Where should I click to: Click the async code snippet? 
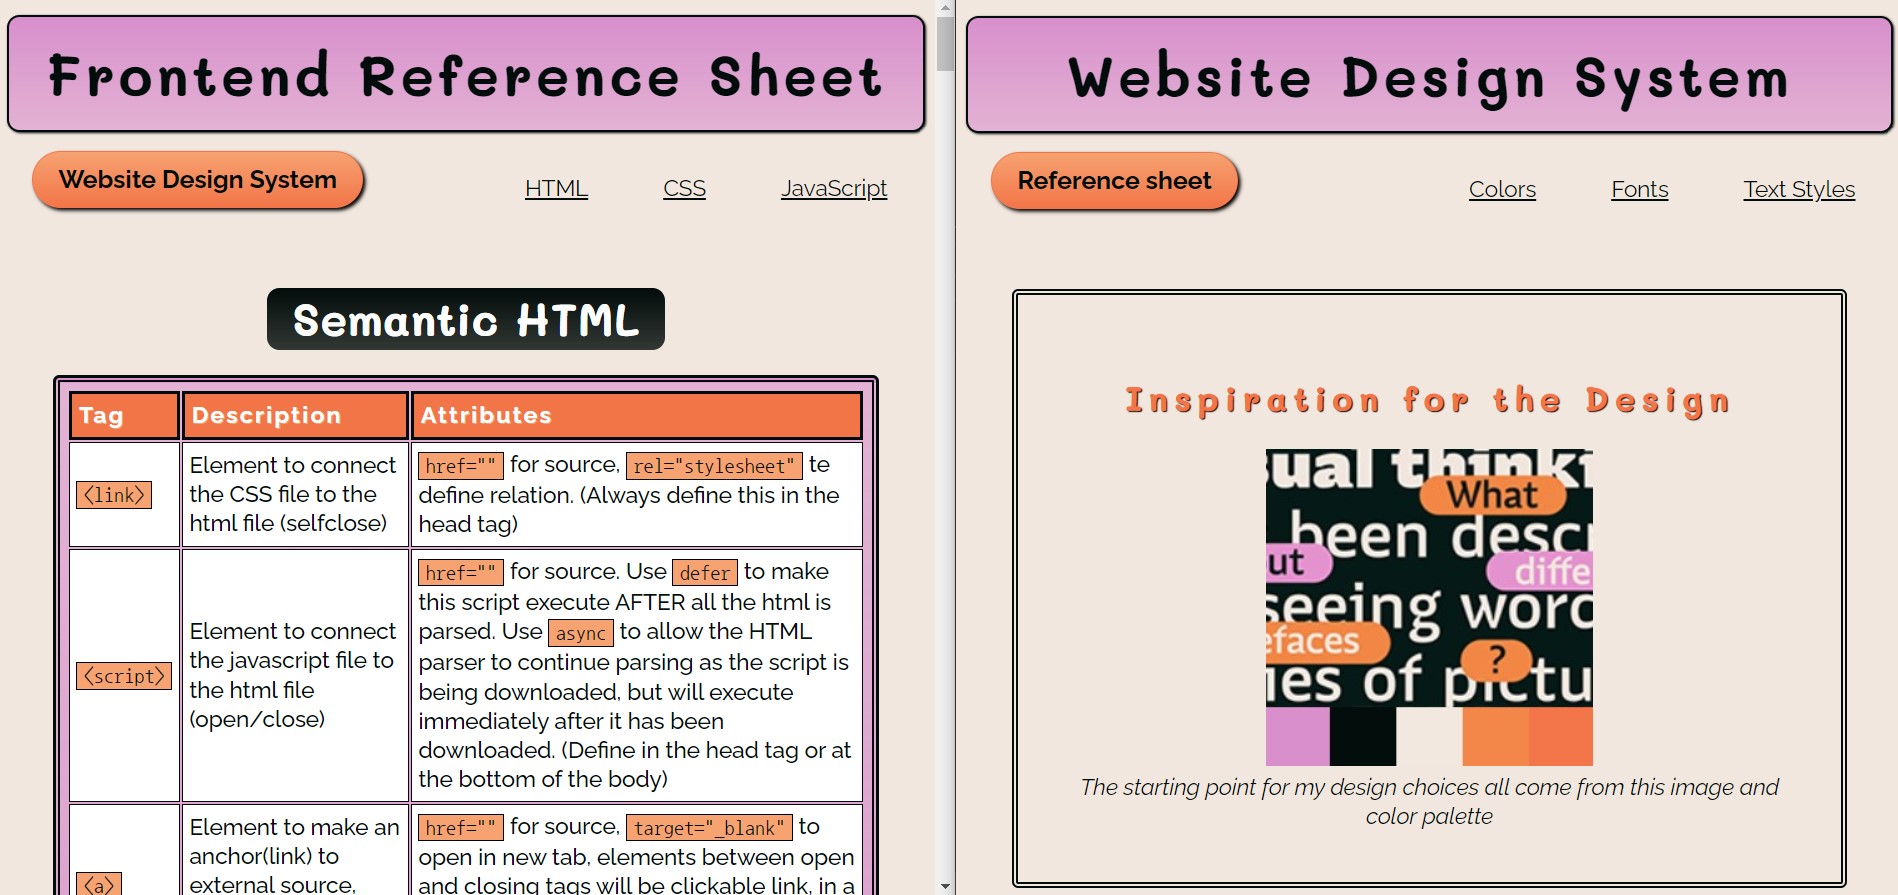click(580, 633)
